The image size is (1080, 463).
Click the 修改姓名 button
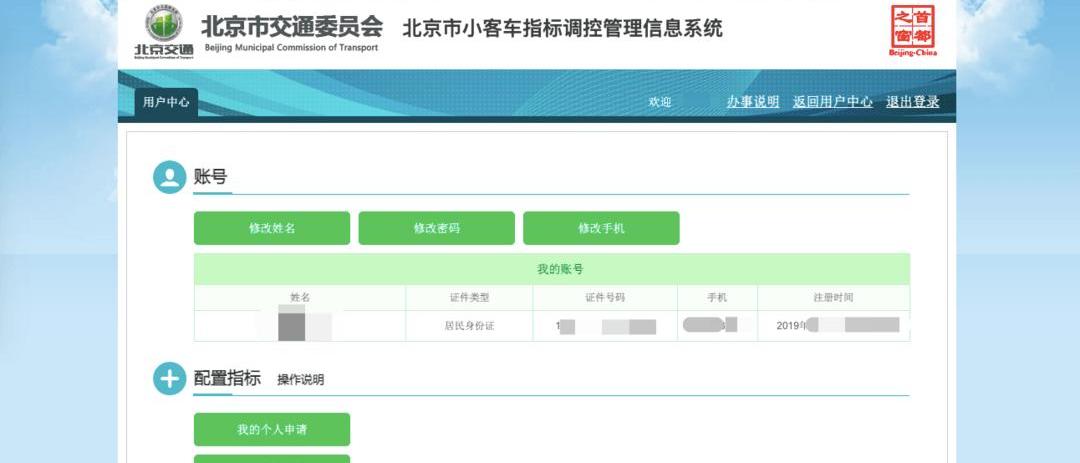click(x=272, y=228)
